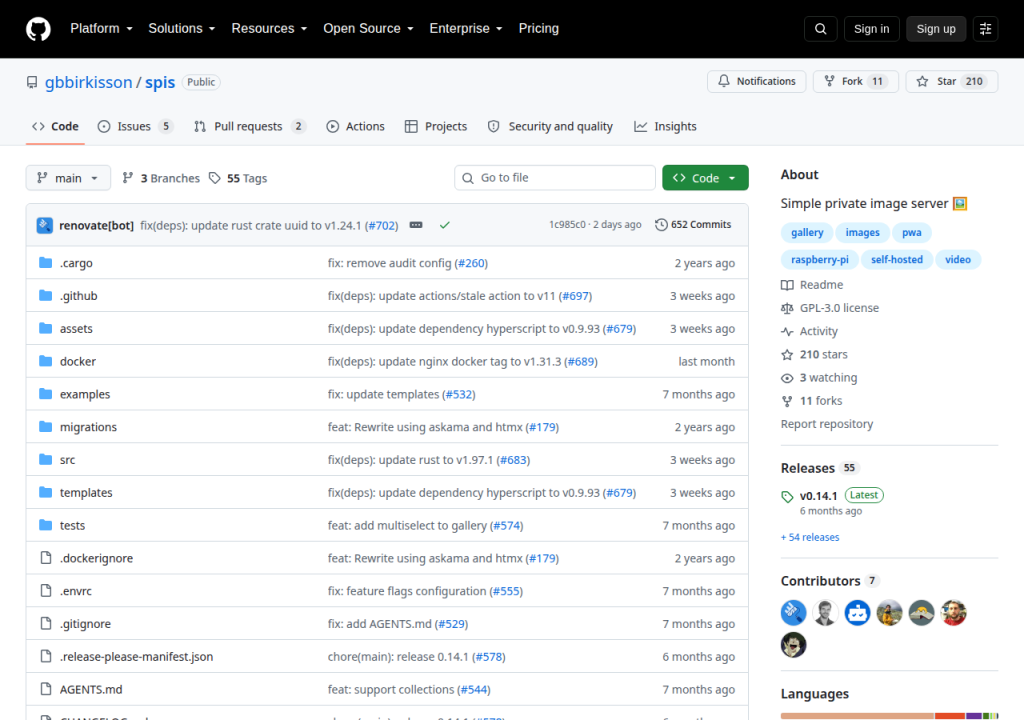Click the license scale icon

point(787,308)
